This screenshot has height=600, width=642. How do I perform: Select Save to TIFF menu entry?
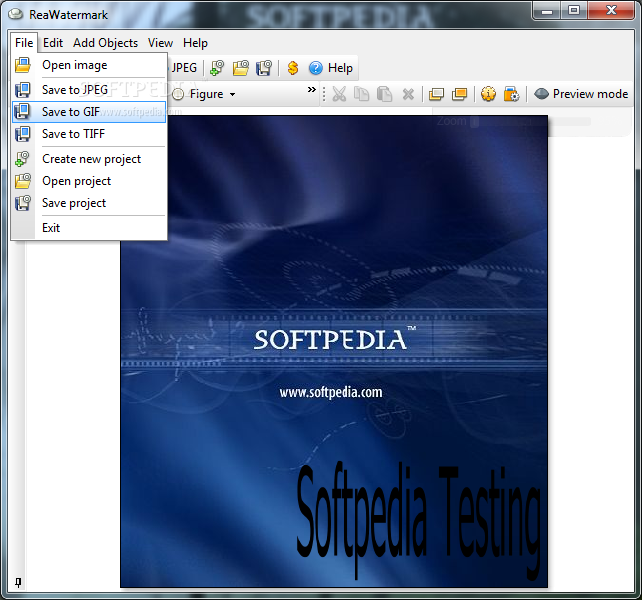pyautogui.click(x=89, y=134)
